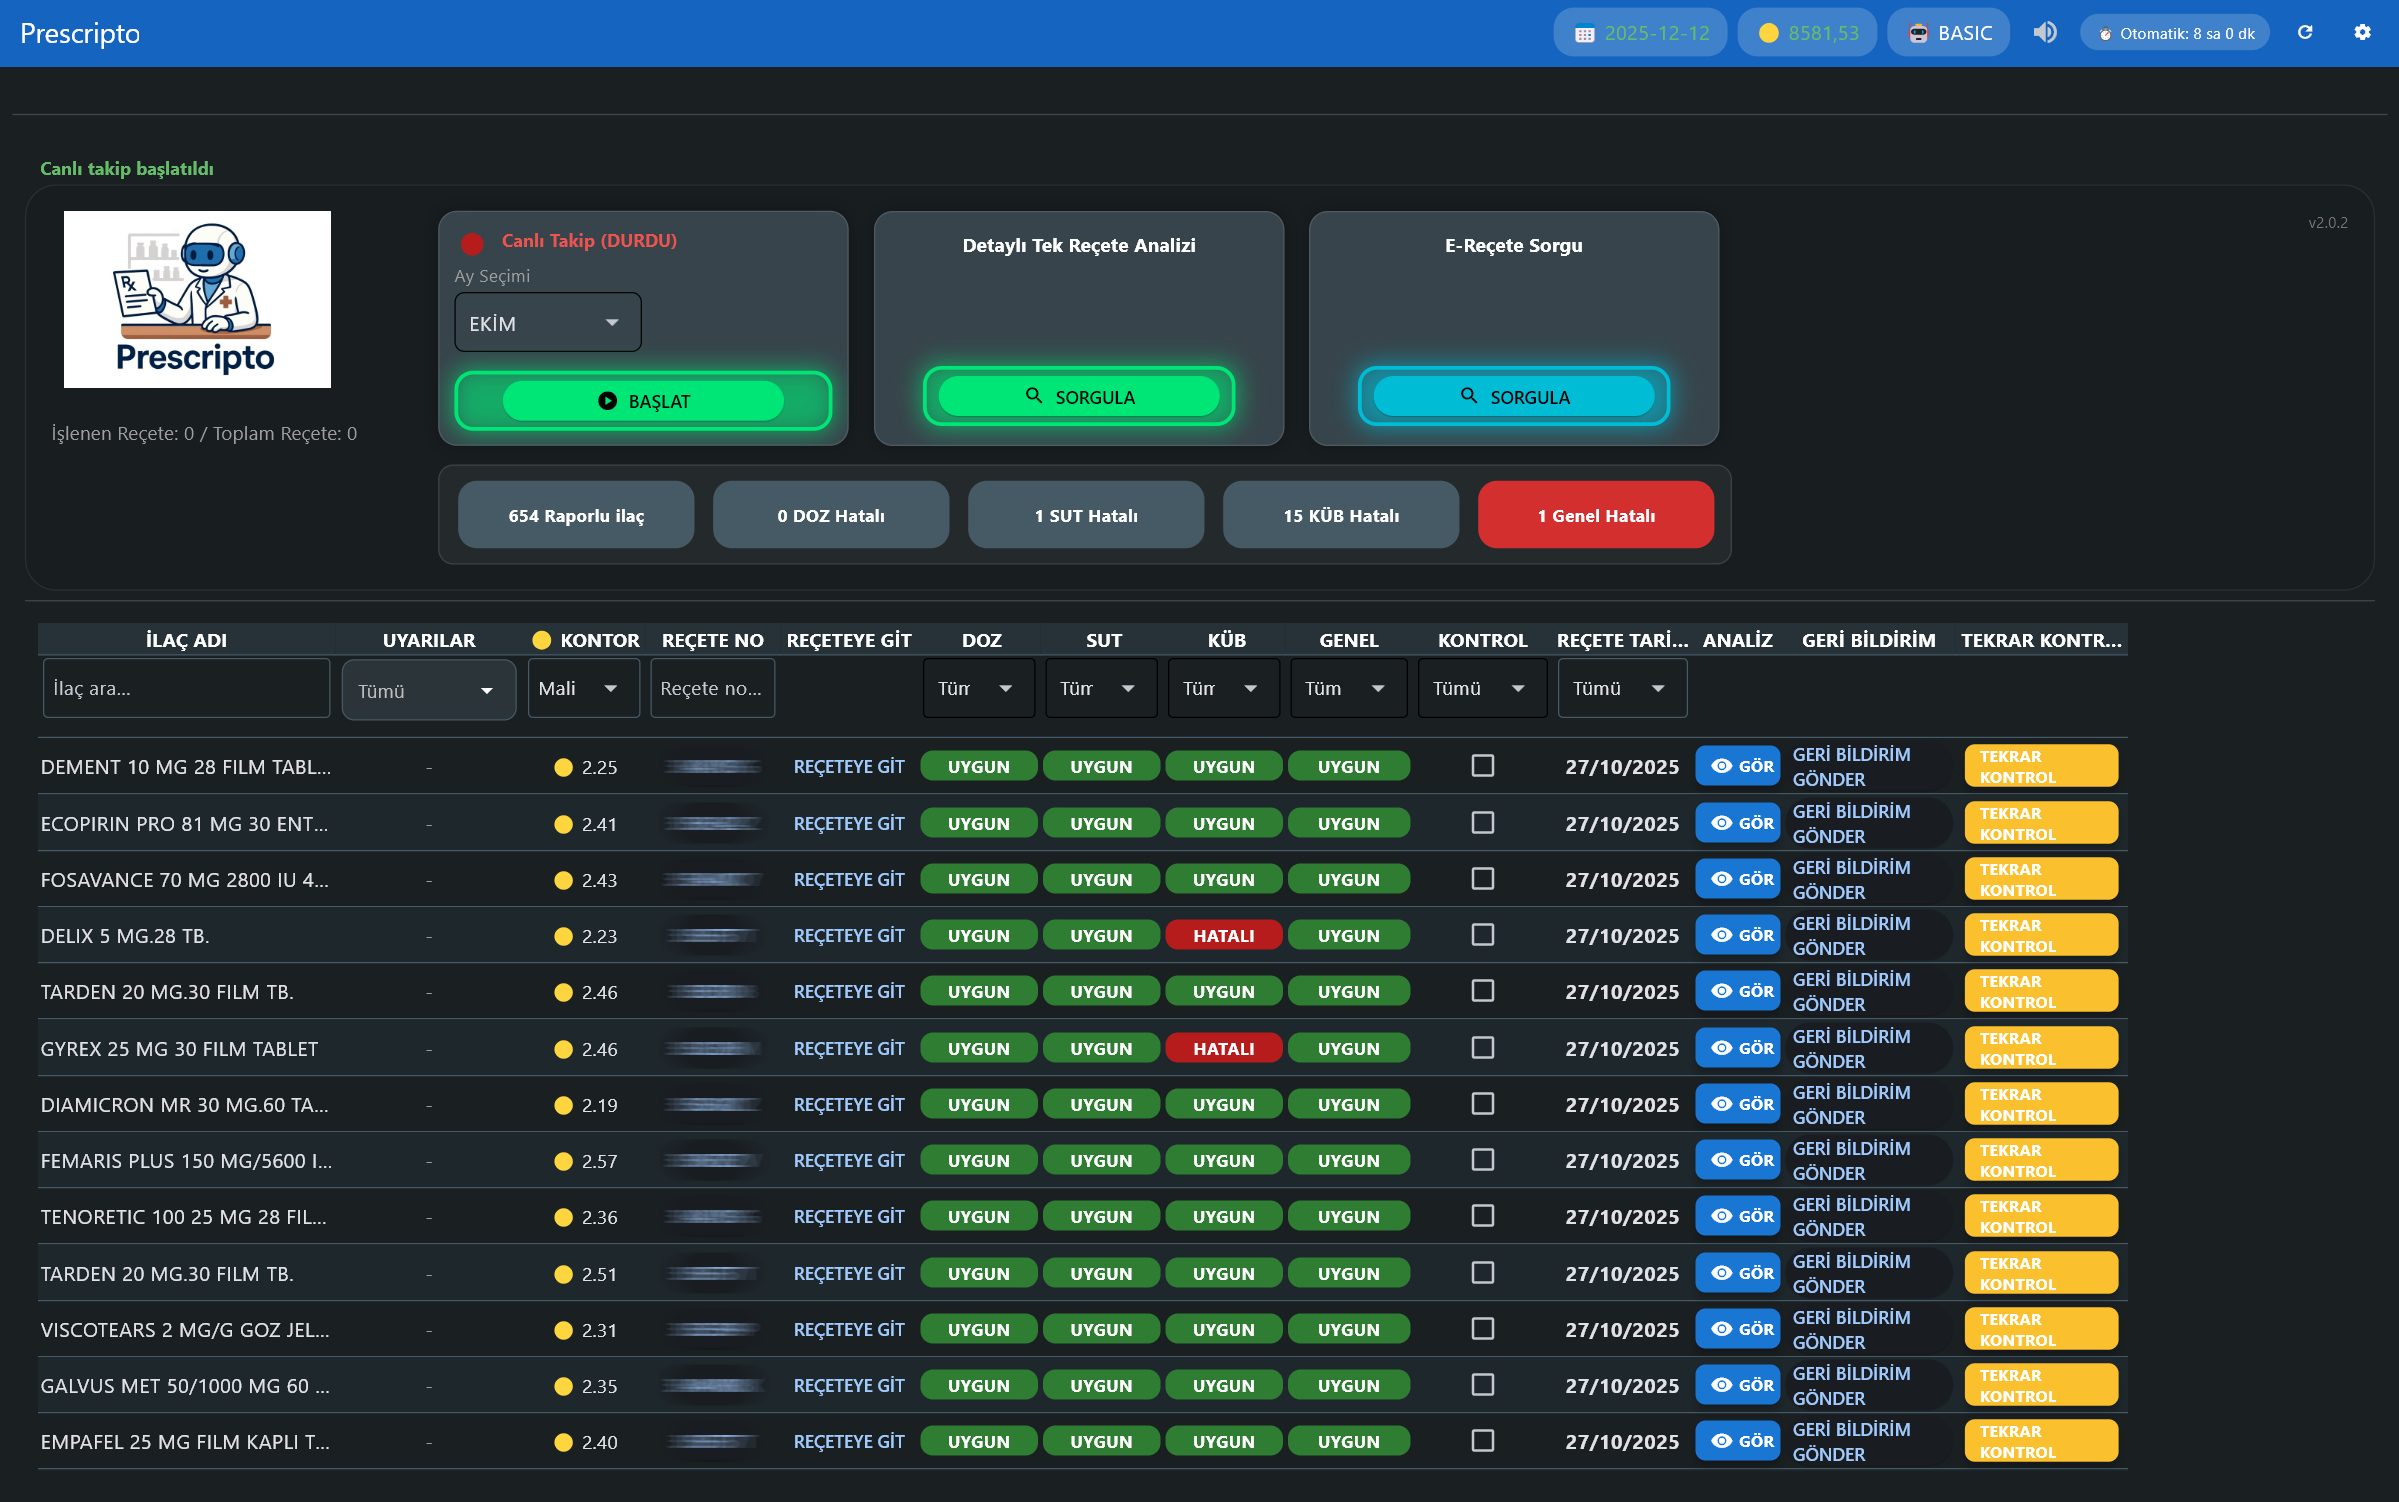Click the BASIC plan badge

coord(1948,33)
